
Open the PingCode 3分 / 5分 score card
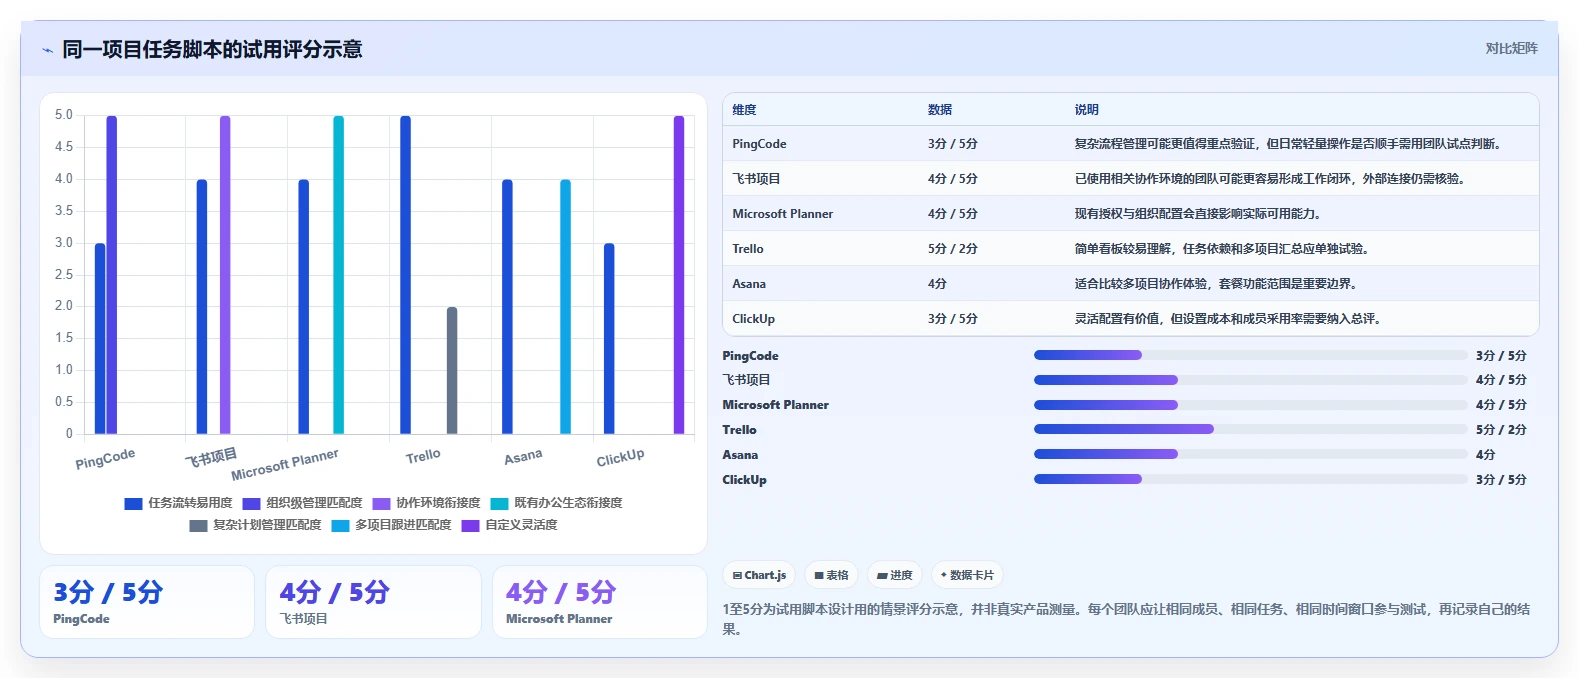147,602
